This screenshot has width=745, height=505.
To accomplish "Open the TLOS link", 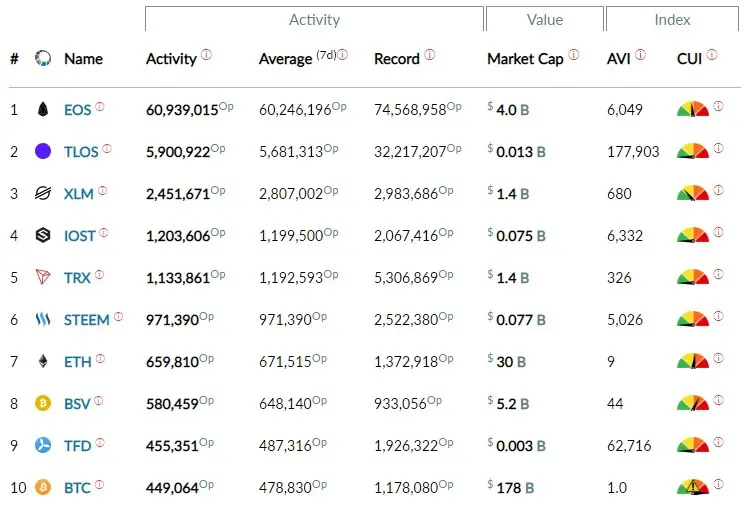I will click(81, 152).
